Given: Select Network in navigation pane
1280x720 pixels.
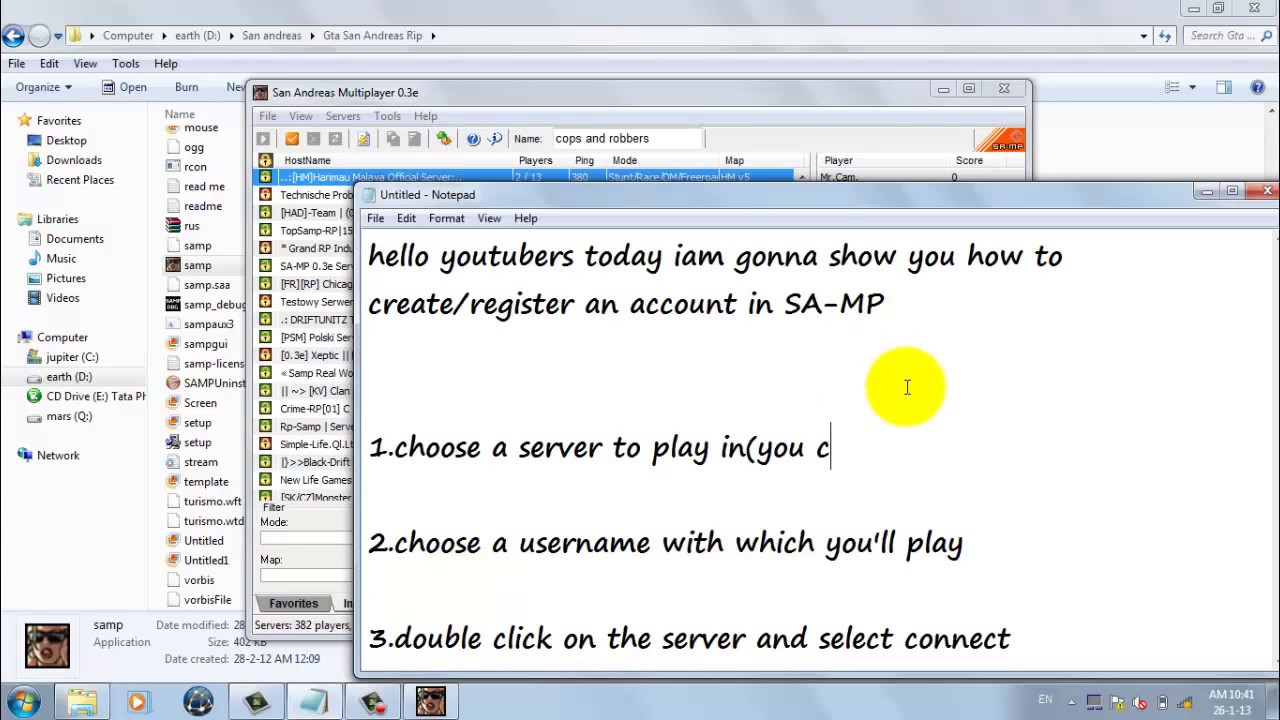Looking at the screenshot, I should pos(58,455).
